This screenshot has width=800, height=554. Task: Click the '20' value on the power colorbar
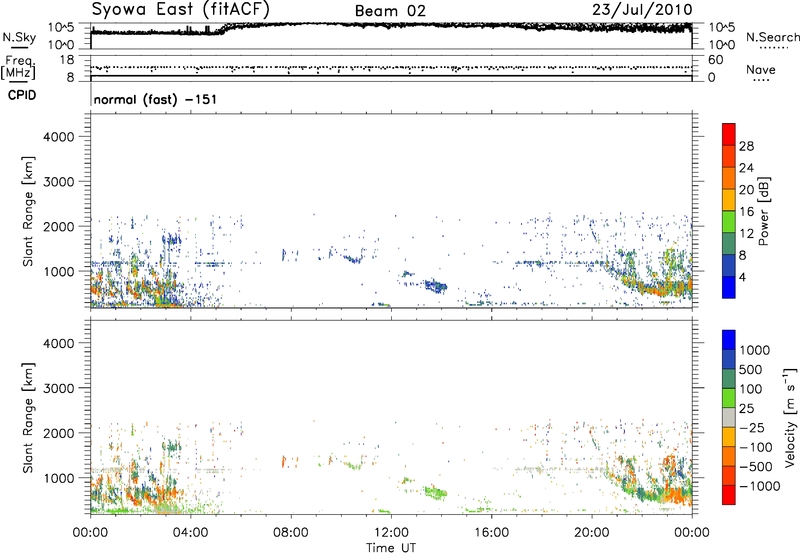pyautogui.click(x=746, y=190)
